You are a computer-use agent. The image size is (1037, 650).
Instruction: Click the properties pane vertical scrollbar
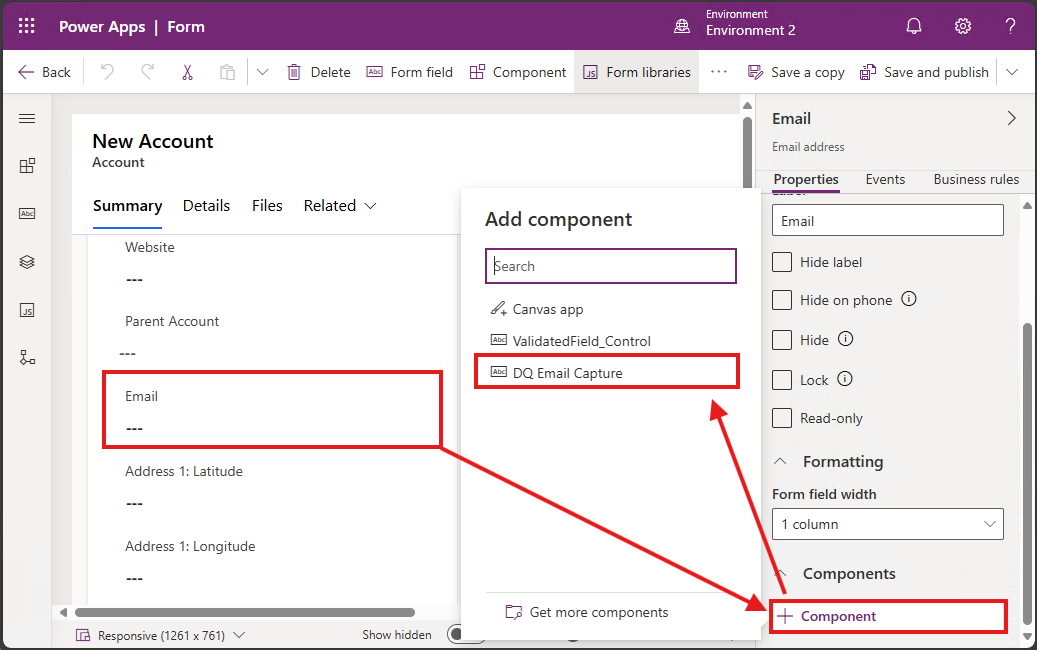click(1026, 473)
